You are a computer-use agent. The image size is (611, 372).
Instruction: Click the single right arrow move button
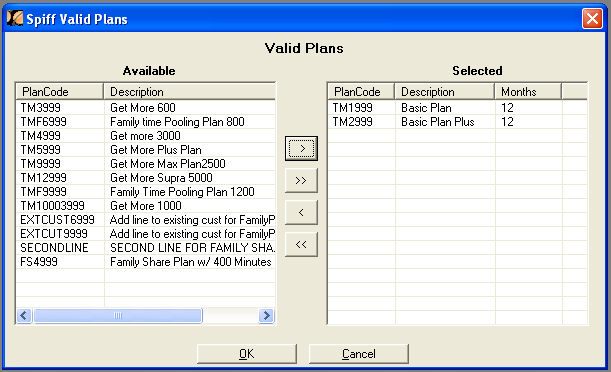301,148
